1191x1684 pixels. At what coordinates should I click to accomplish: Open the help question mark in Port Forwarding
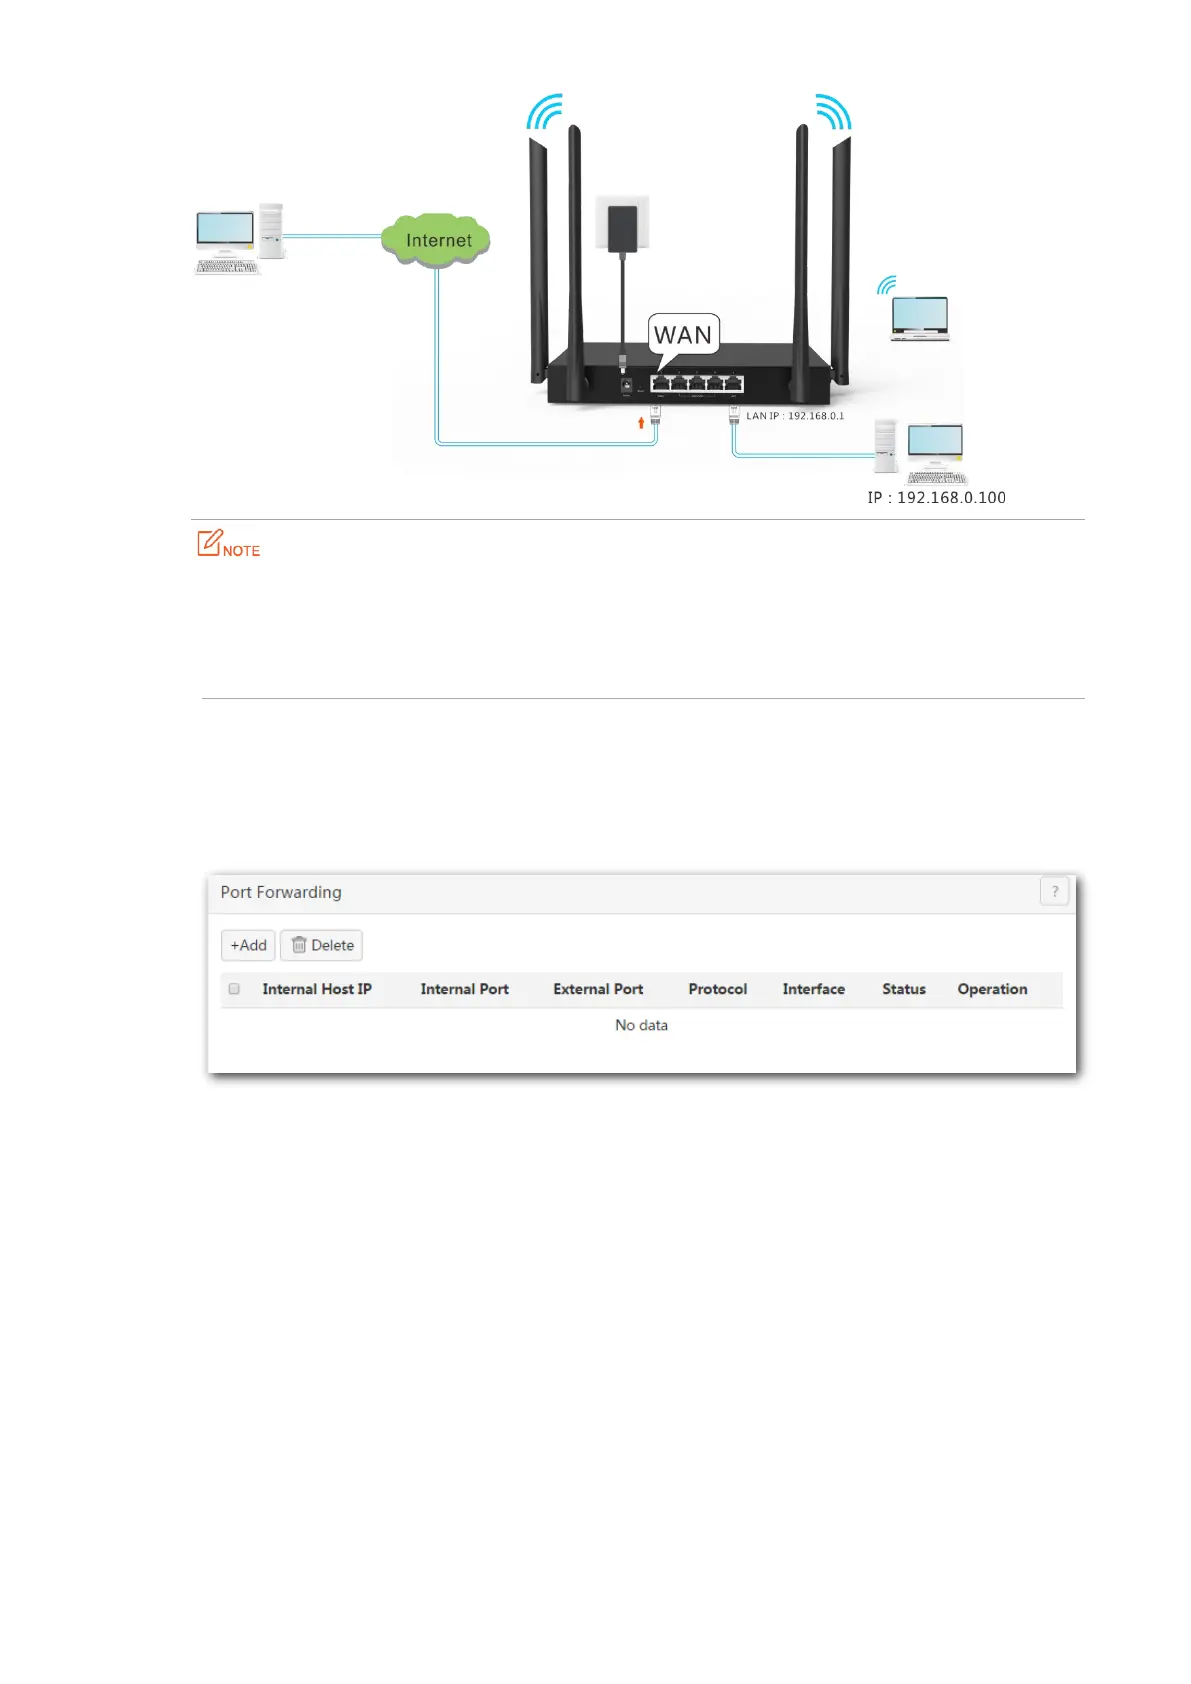click(x=1054, y=891)
